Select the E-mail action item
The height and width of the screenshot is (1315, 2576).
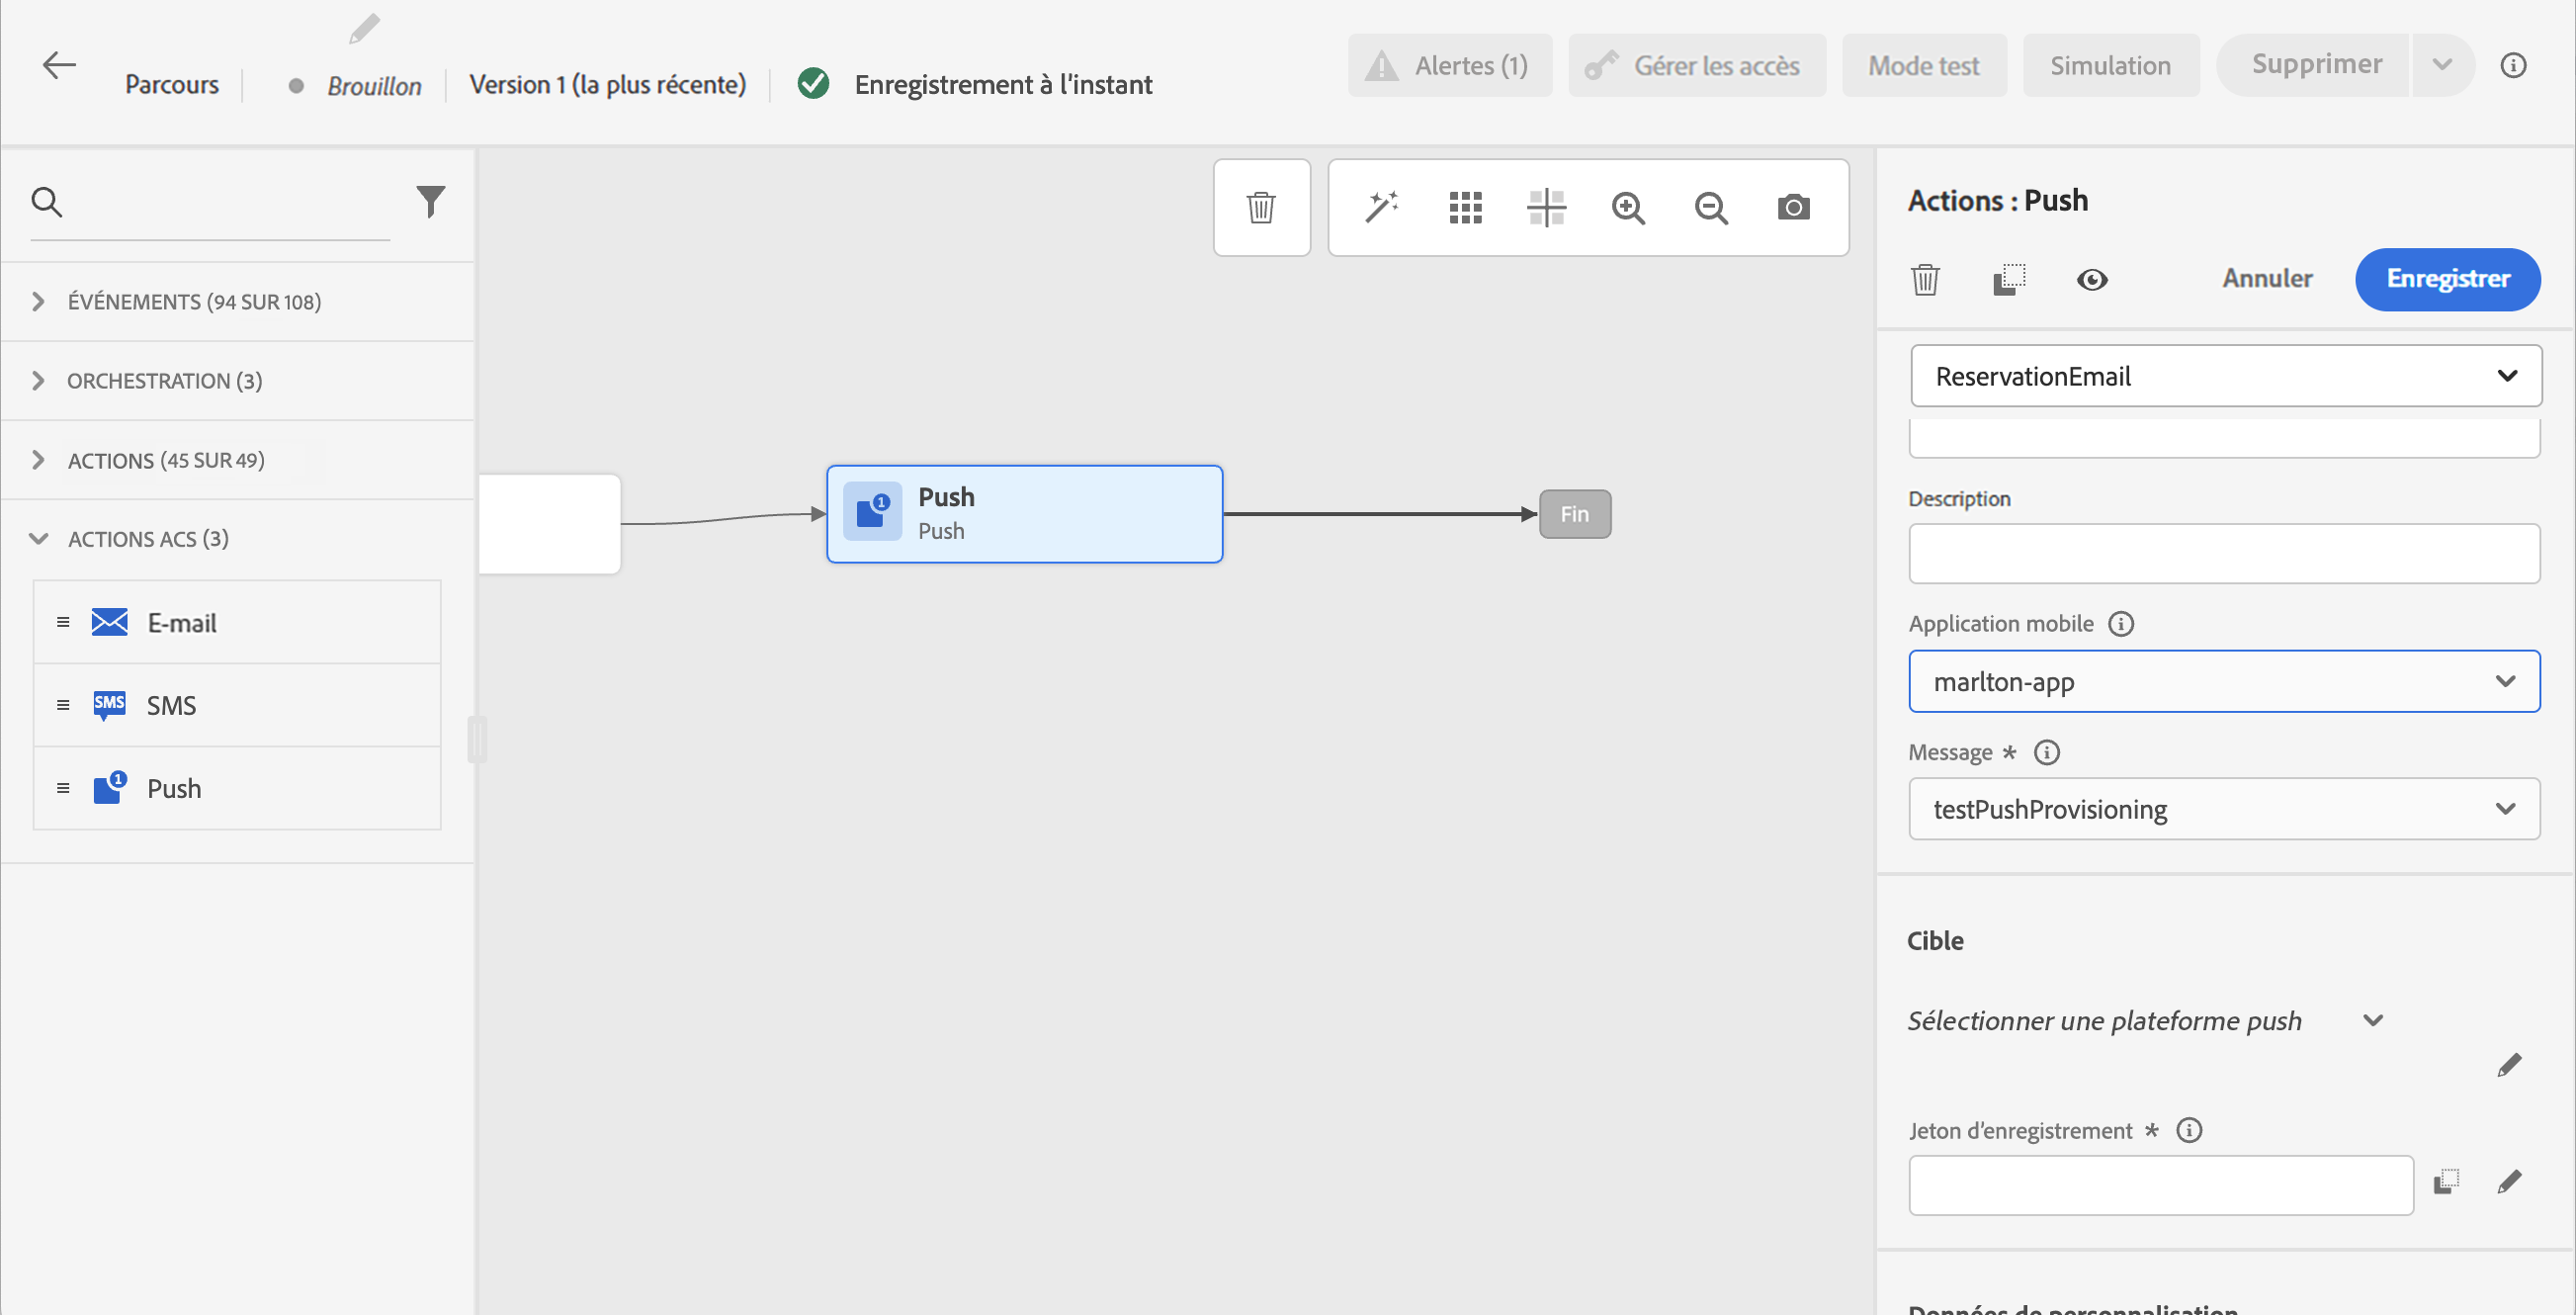click(182, 622)
